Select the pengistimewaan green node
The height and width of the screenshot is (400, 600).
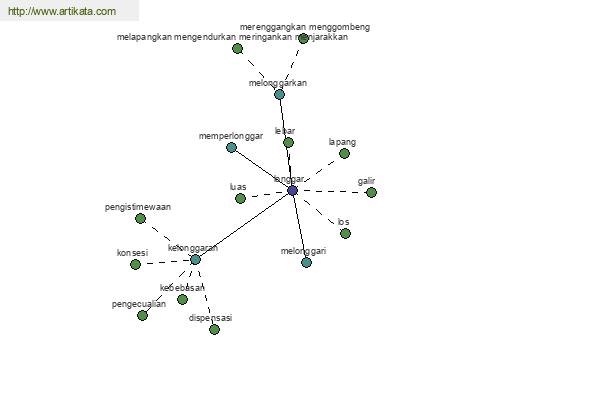(x=140, y=219)
